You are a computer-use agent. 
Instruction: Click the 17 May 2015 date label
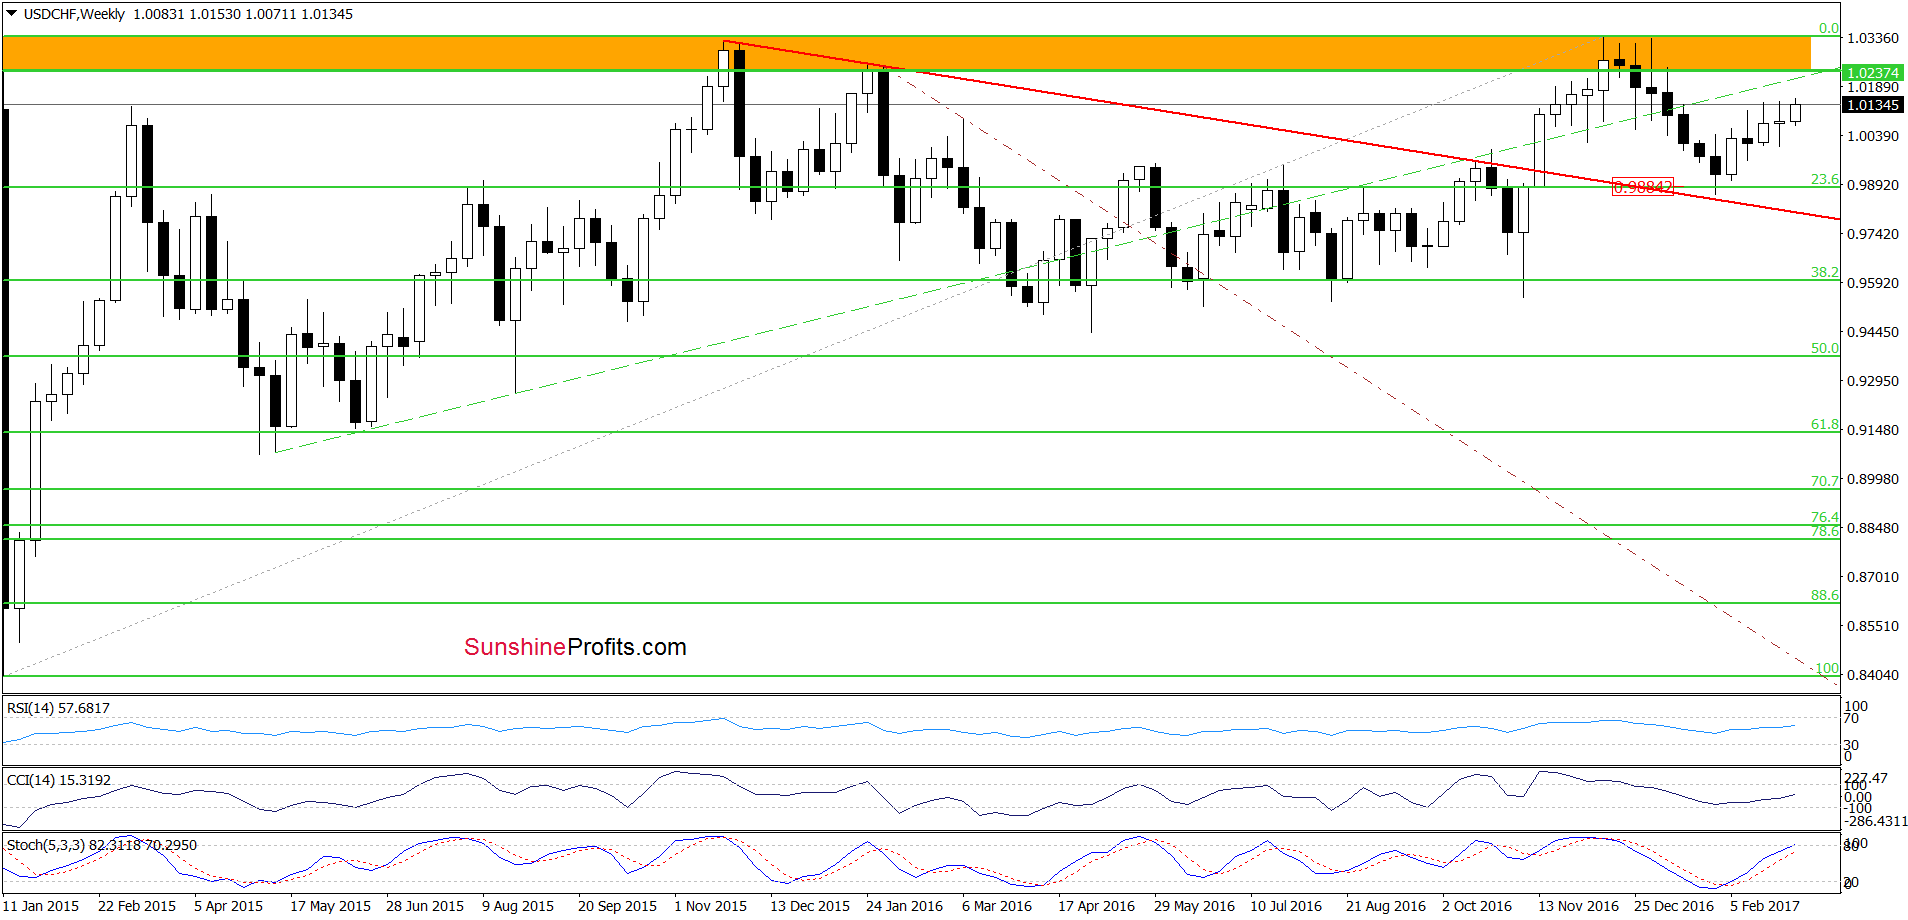point(330,906)
